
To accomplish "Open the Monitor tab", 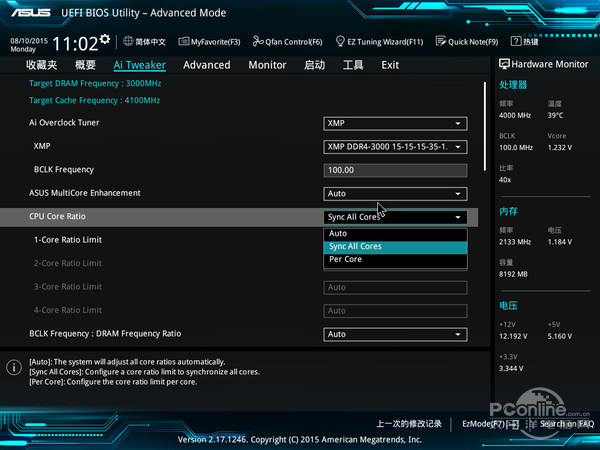I will coord(267,65).
